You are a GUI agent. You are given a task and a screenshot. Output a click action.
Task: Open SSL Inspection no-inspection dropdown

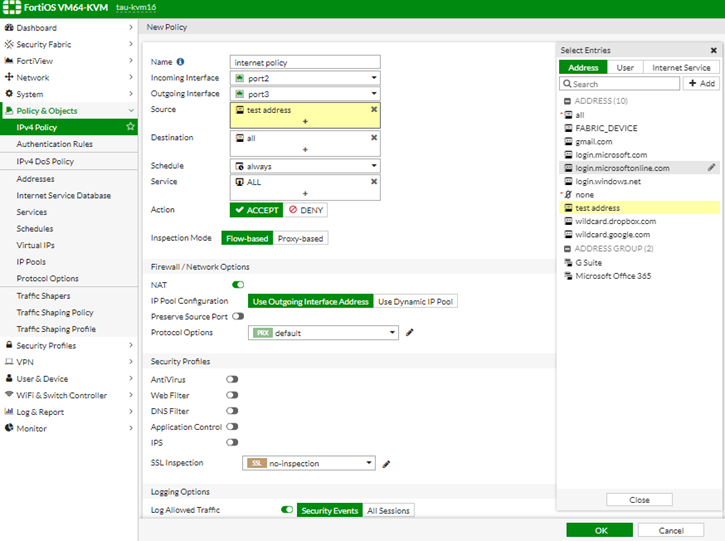(309, 463)
